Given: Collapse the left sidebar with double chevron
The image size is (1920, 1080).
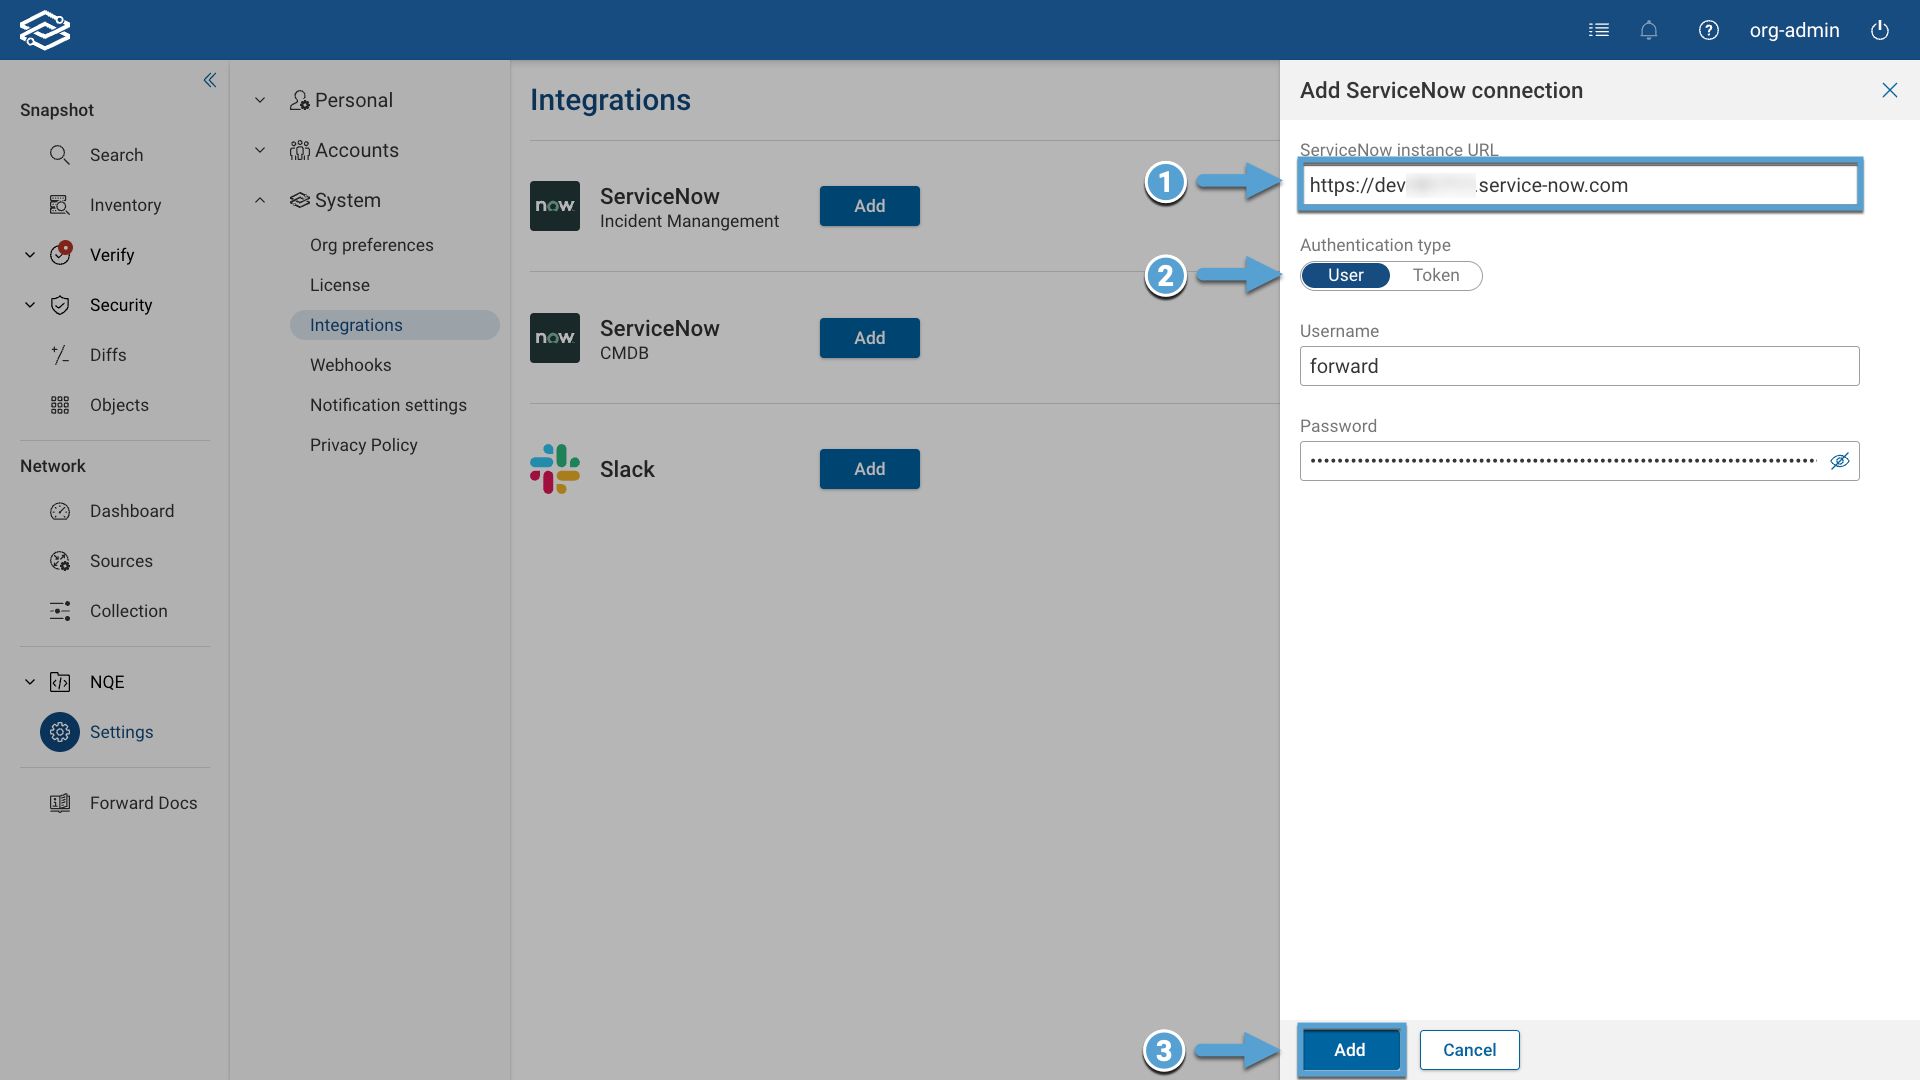Looking at the screenshot, I should point(210,80).
